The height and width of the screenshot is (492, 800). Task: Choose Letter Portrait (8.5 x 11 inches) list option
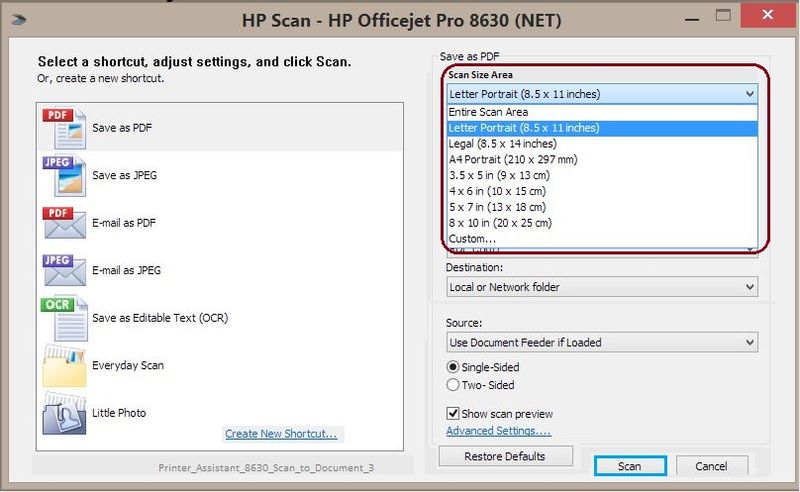[x=602, y=128]
